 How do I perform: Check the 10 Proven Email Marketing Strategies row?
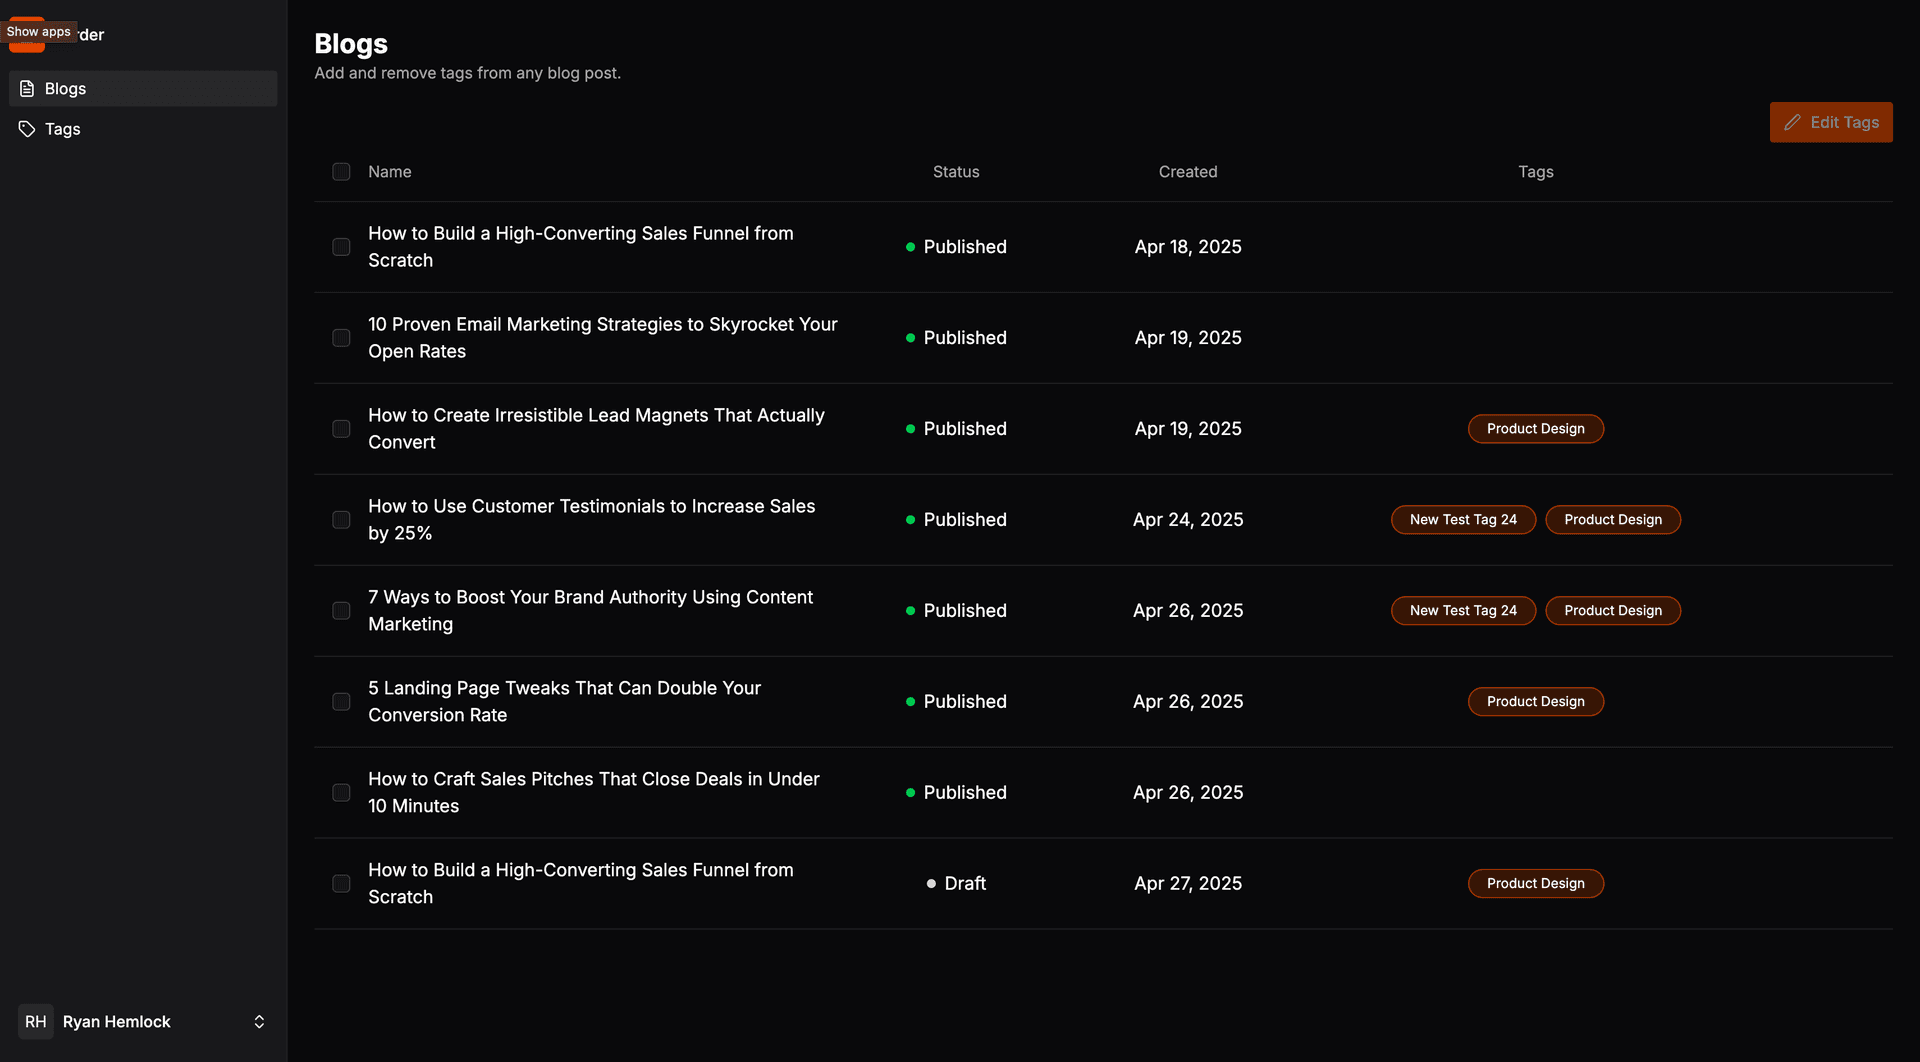341,338
